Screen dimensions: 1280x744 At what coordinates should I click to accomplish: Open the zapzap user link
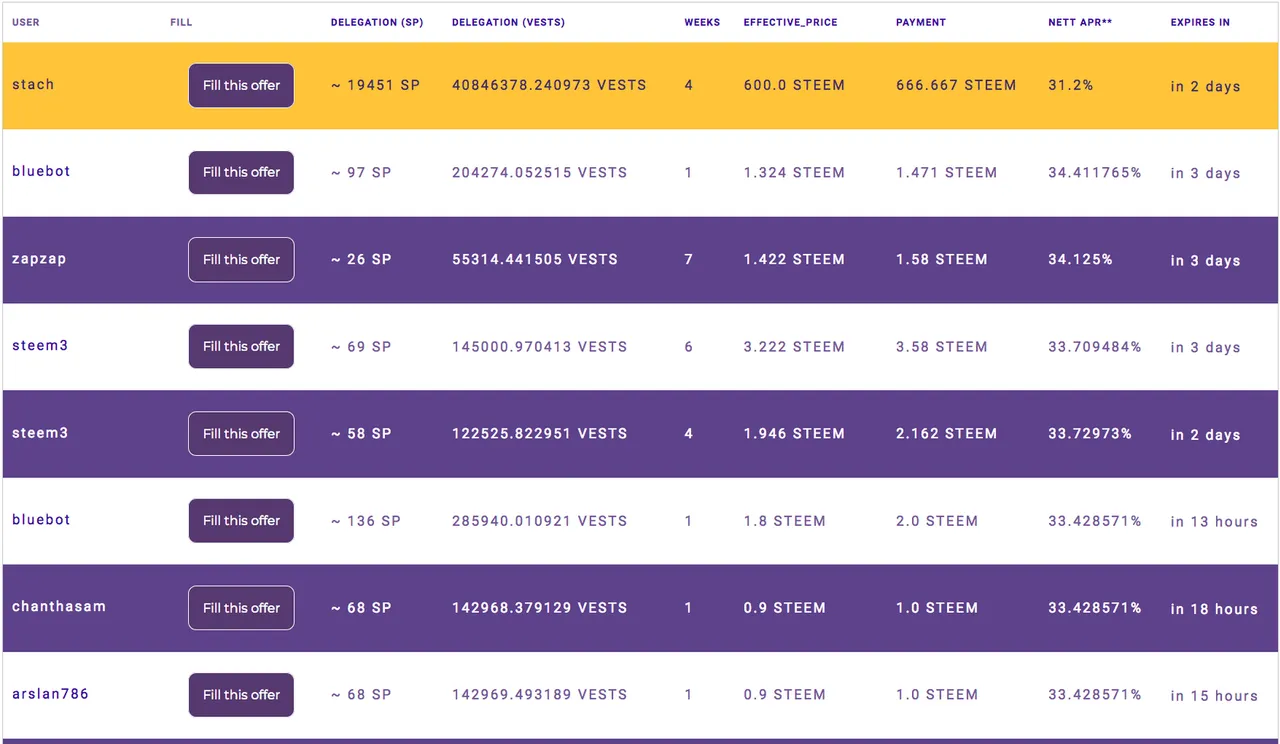point(39,259)
